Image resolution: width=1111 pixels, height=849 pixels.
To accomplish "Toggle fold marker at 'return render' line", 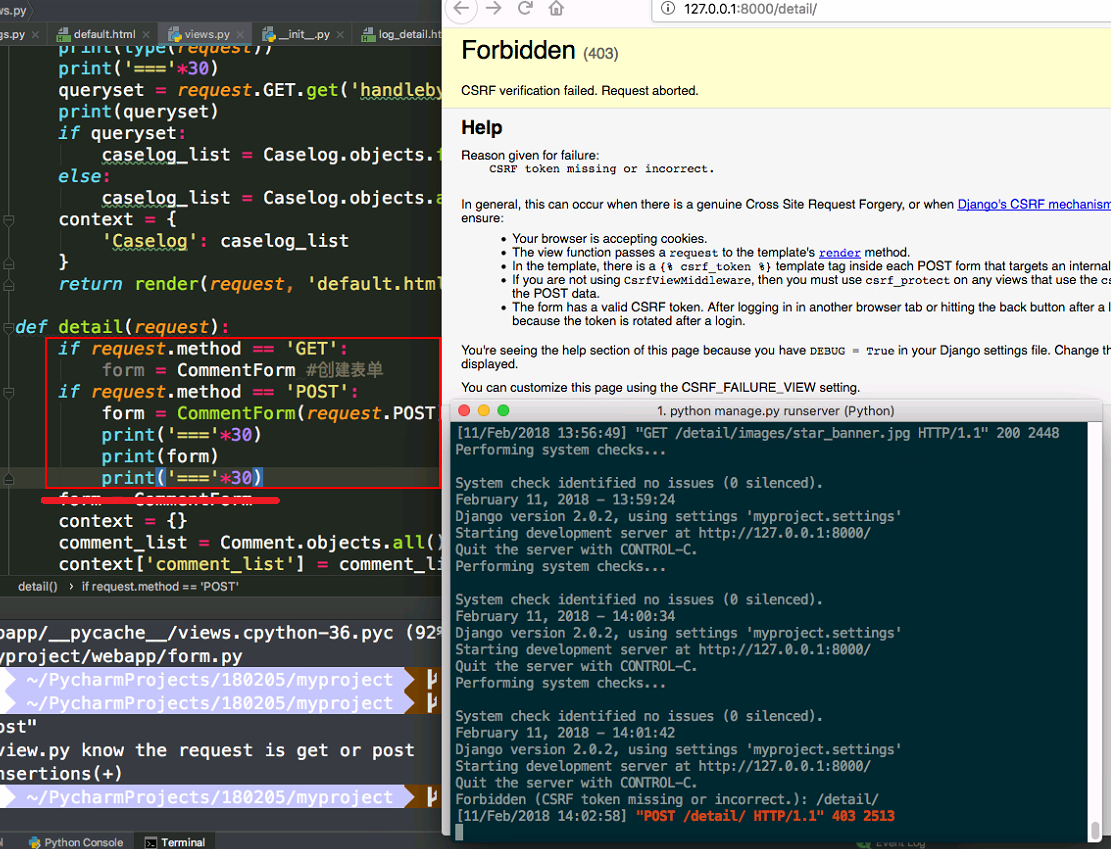I will click(9, 284).
